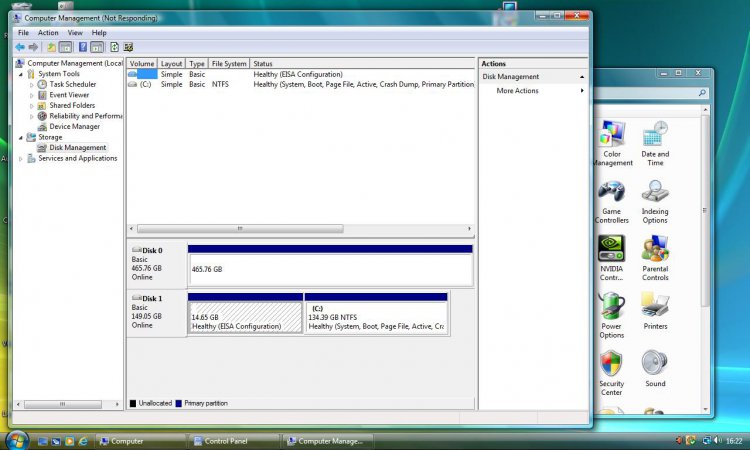Open Security Center in Control Panel

pos(612,373)
